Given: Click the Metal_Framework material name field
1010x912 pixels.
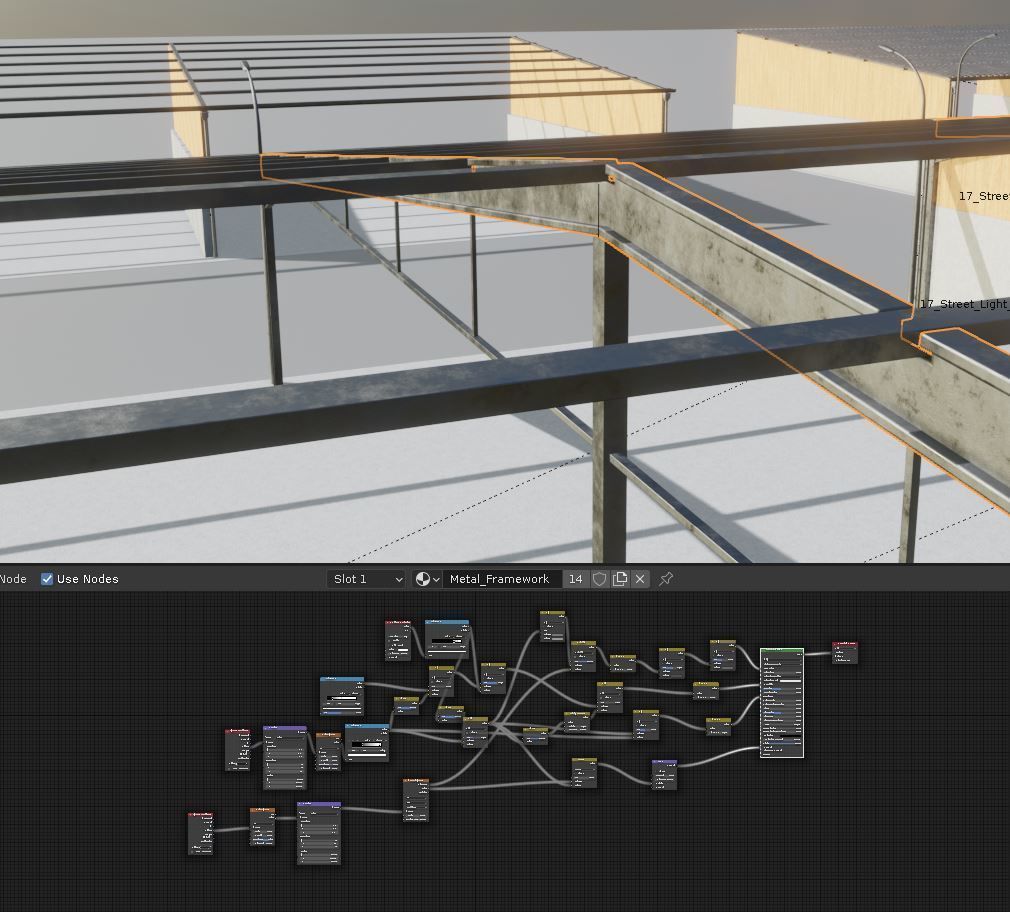Looking at the screenshot, I should [502, 579].
